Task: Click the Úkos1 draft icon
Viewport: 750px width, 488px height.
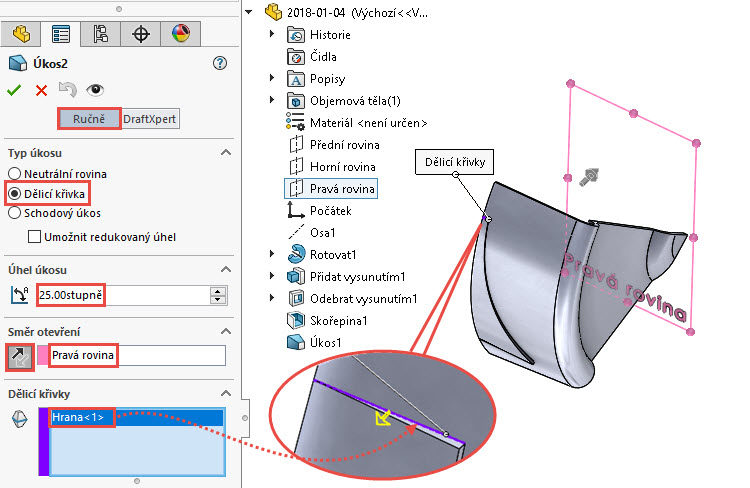Action: click(x=296, y=342)
